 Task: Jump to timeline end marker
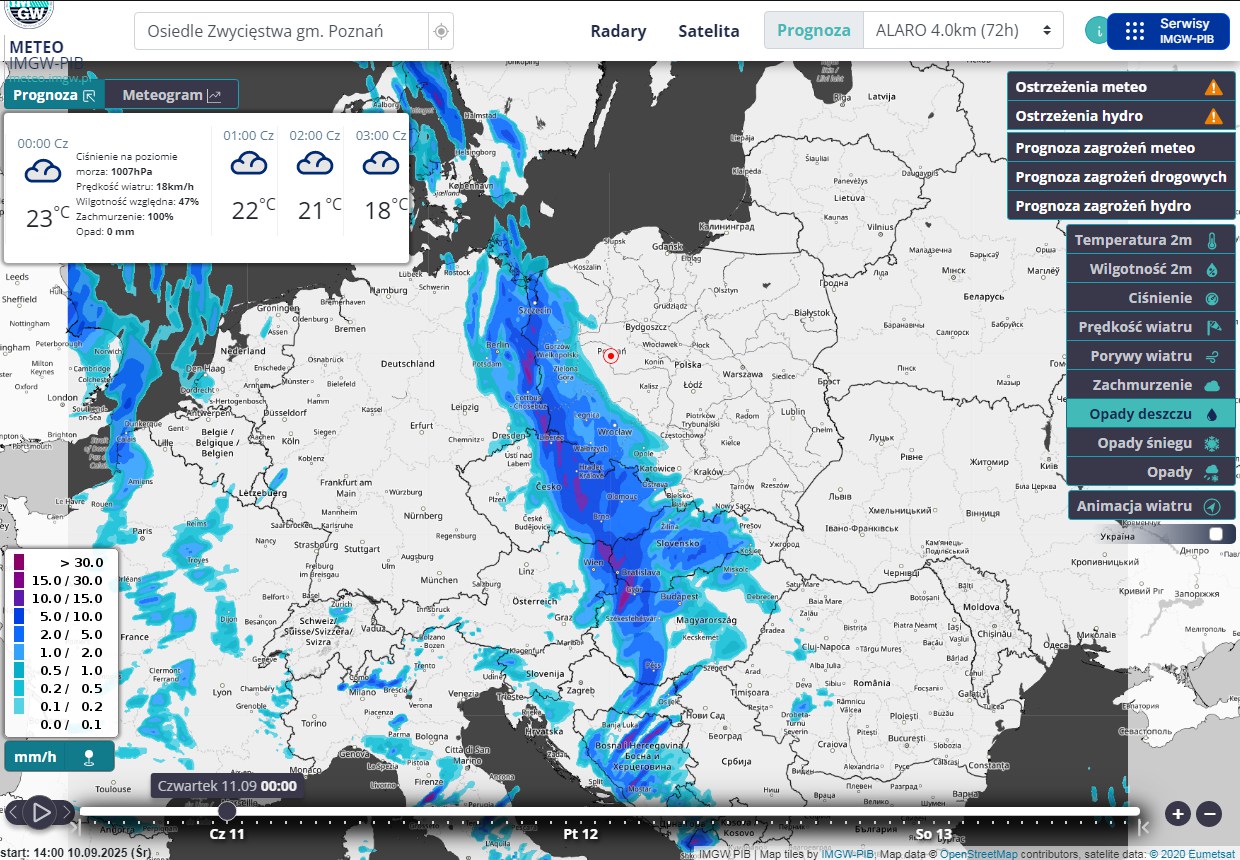(1145, 826)
